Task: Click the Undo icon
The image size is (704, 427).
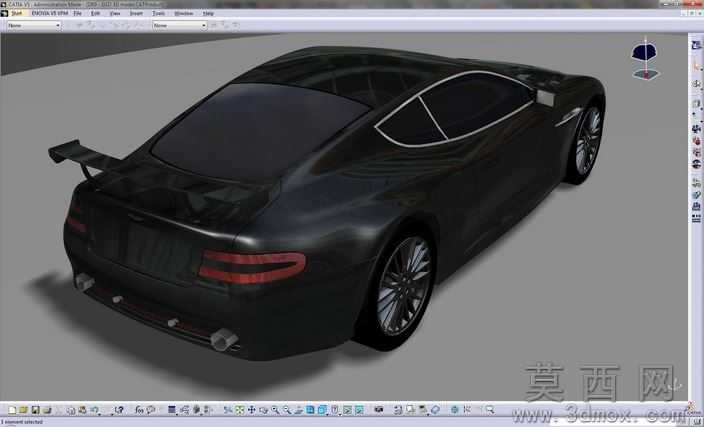Action: [94, 410]
